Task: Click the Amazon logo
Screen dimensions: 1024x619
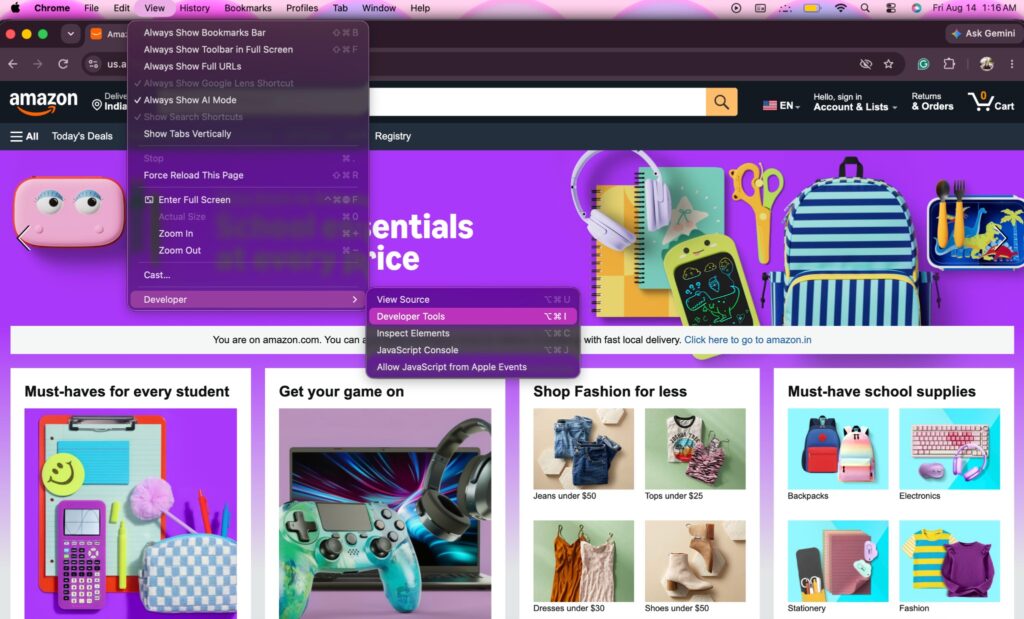Action: pos(43,103)
